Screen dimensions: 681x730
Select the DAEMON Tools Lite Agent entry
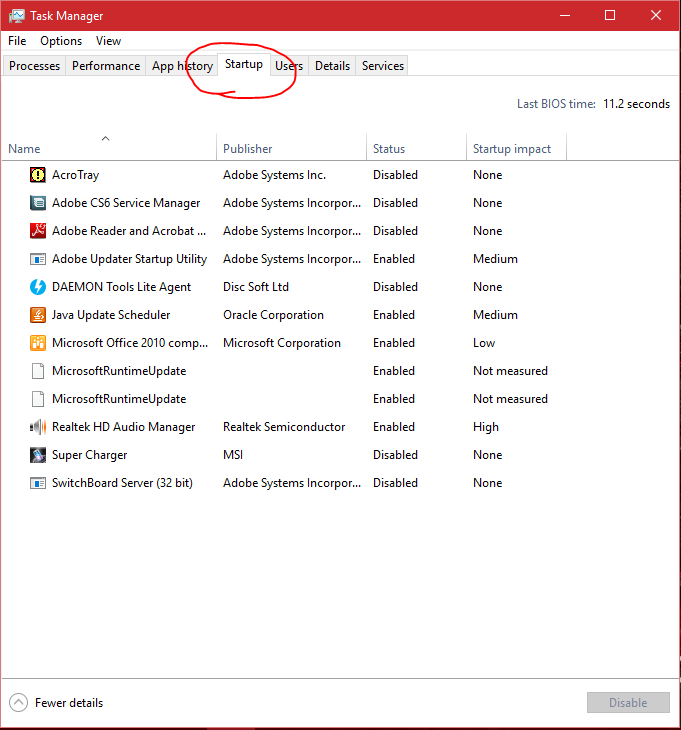121,287
